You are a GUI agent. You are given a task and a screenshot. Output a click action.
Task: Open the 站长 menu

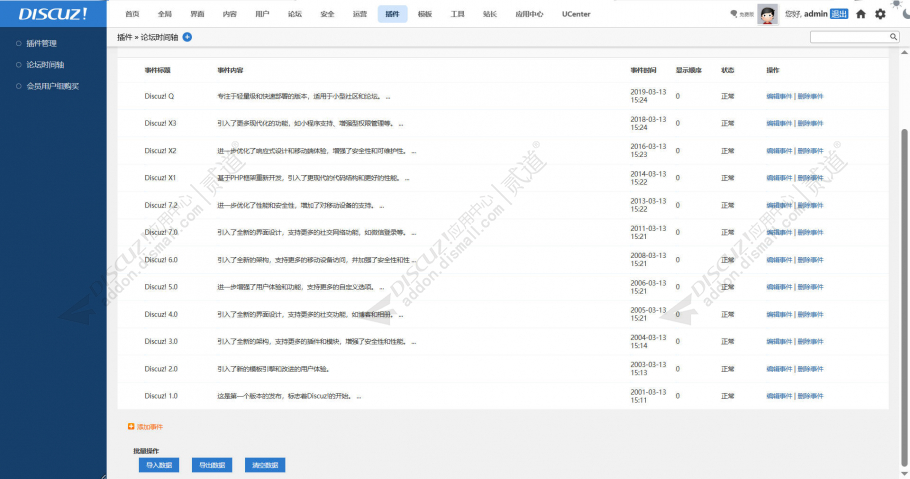click(490, 14)
